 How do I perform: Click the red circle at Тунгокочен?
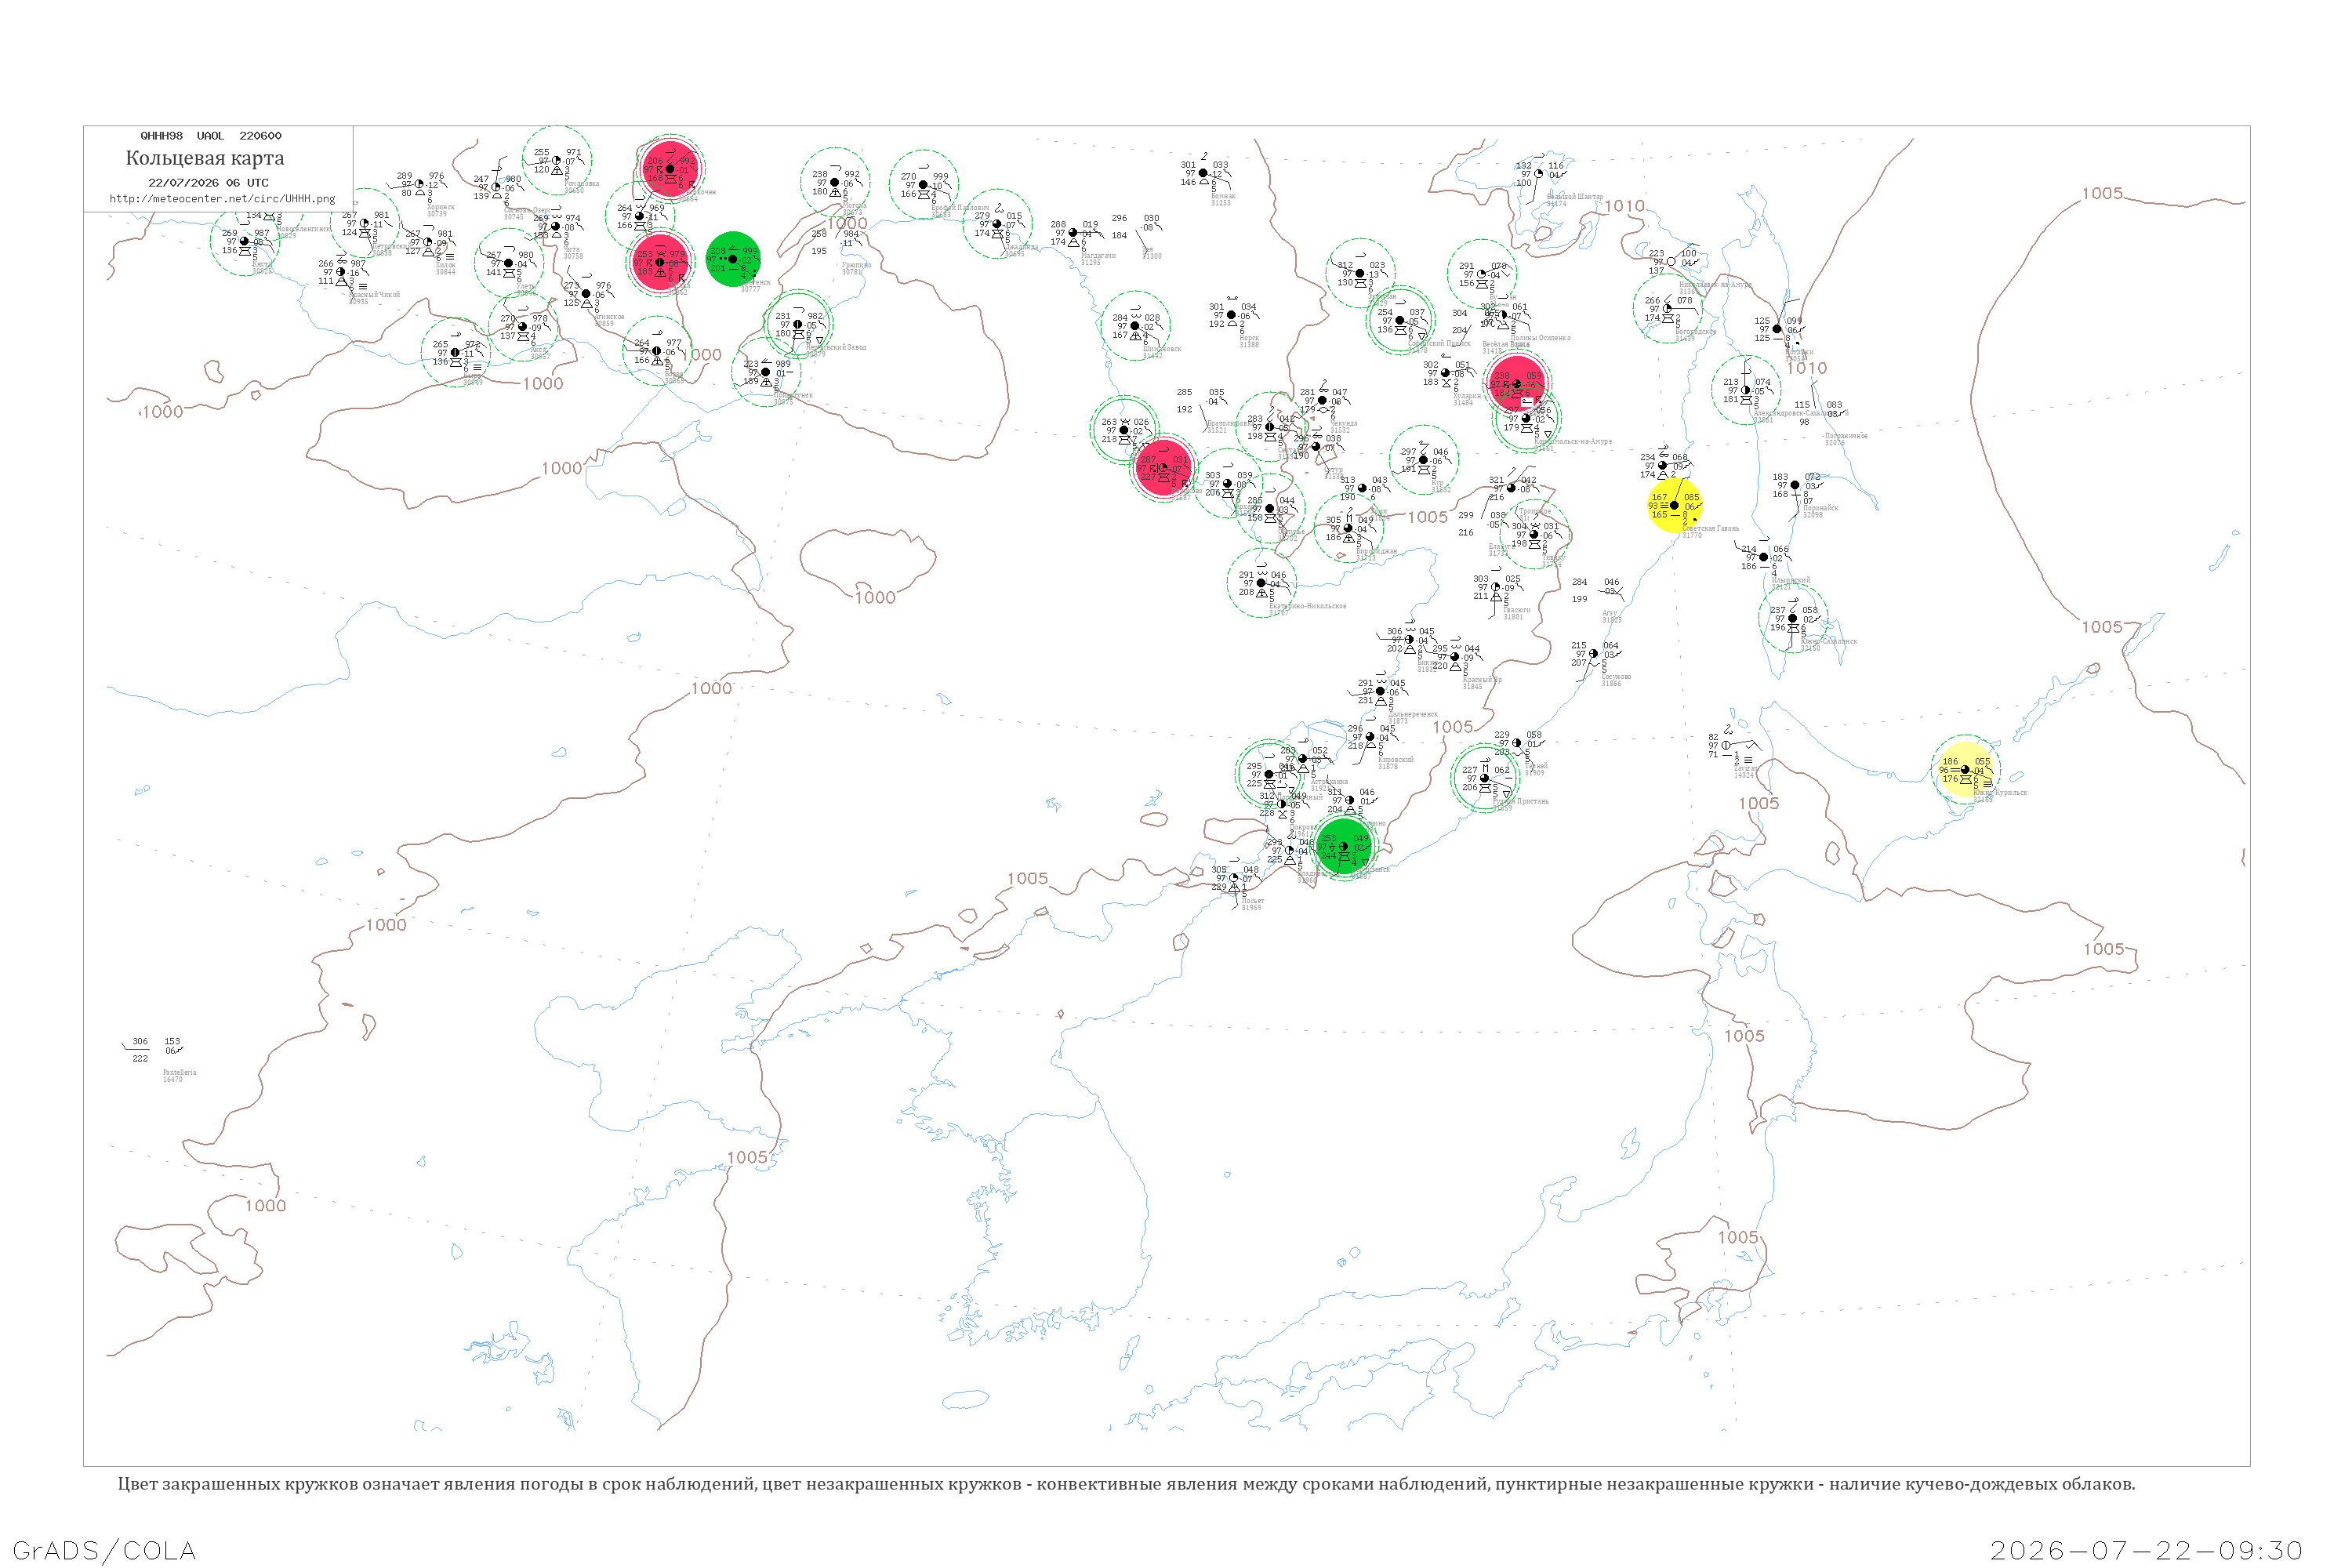(x=670, y=169)
